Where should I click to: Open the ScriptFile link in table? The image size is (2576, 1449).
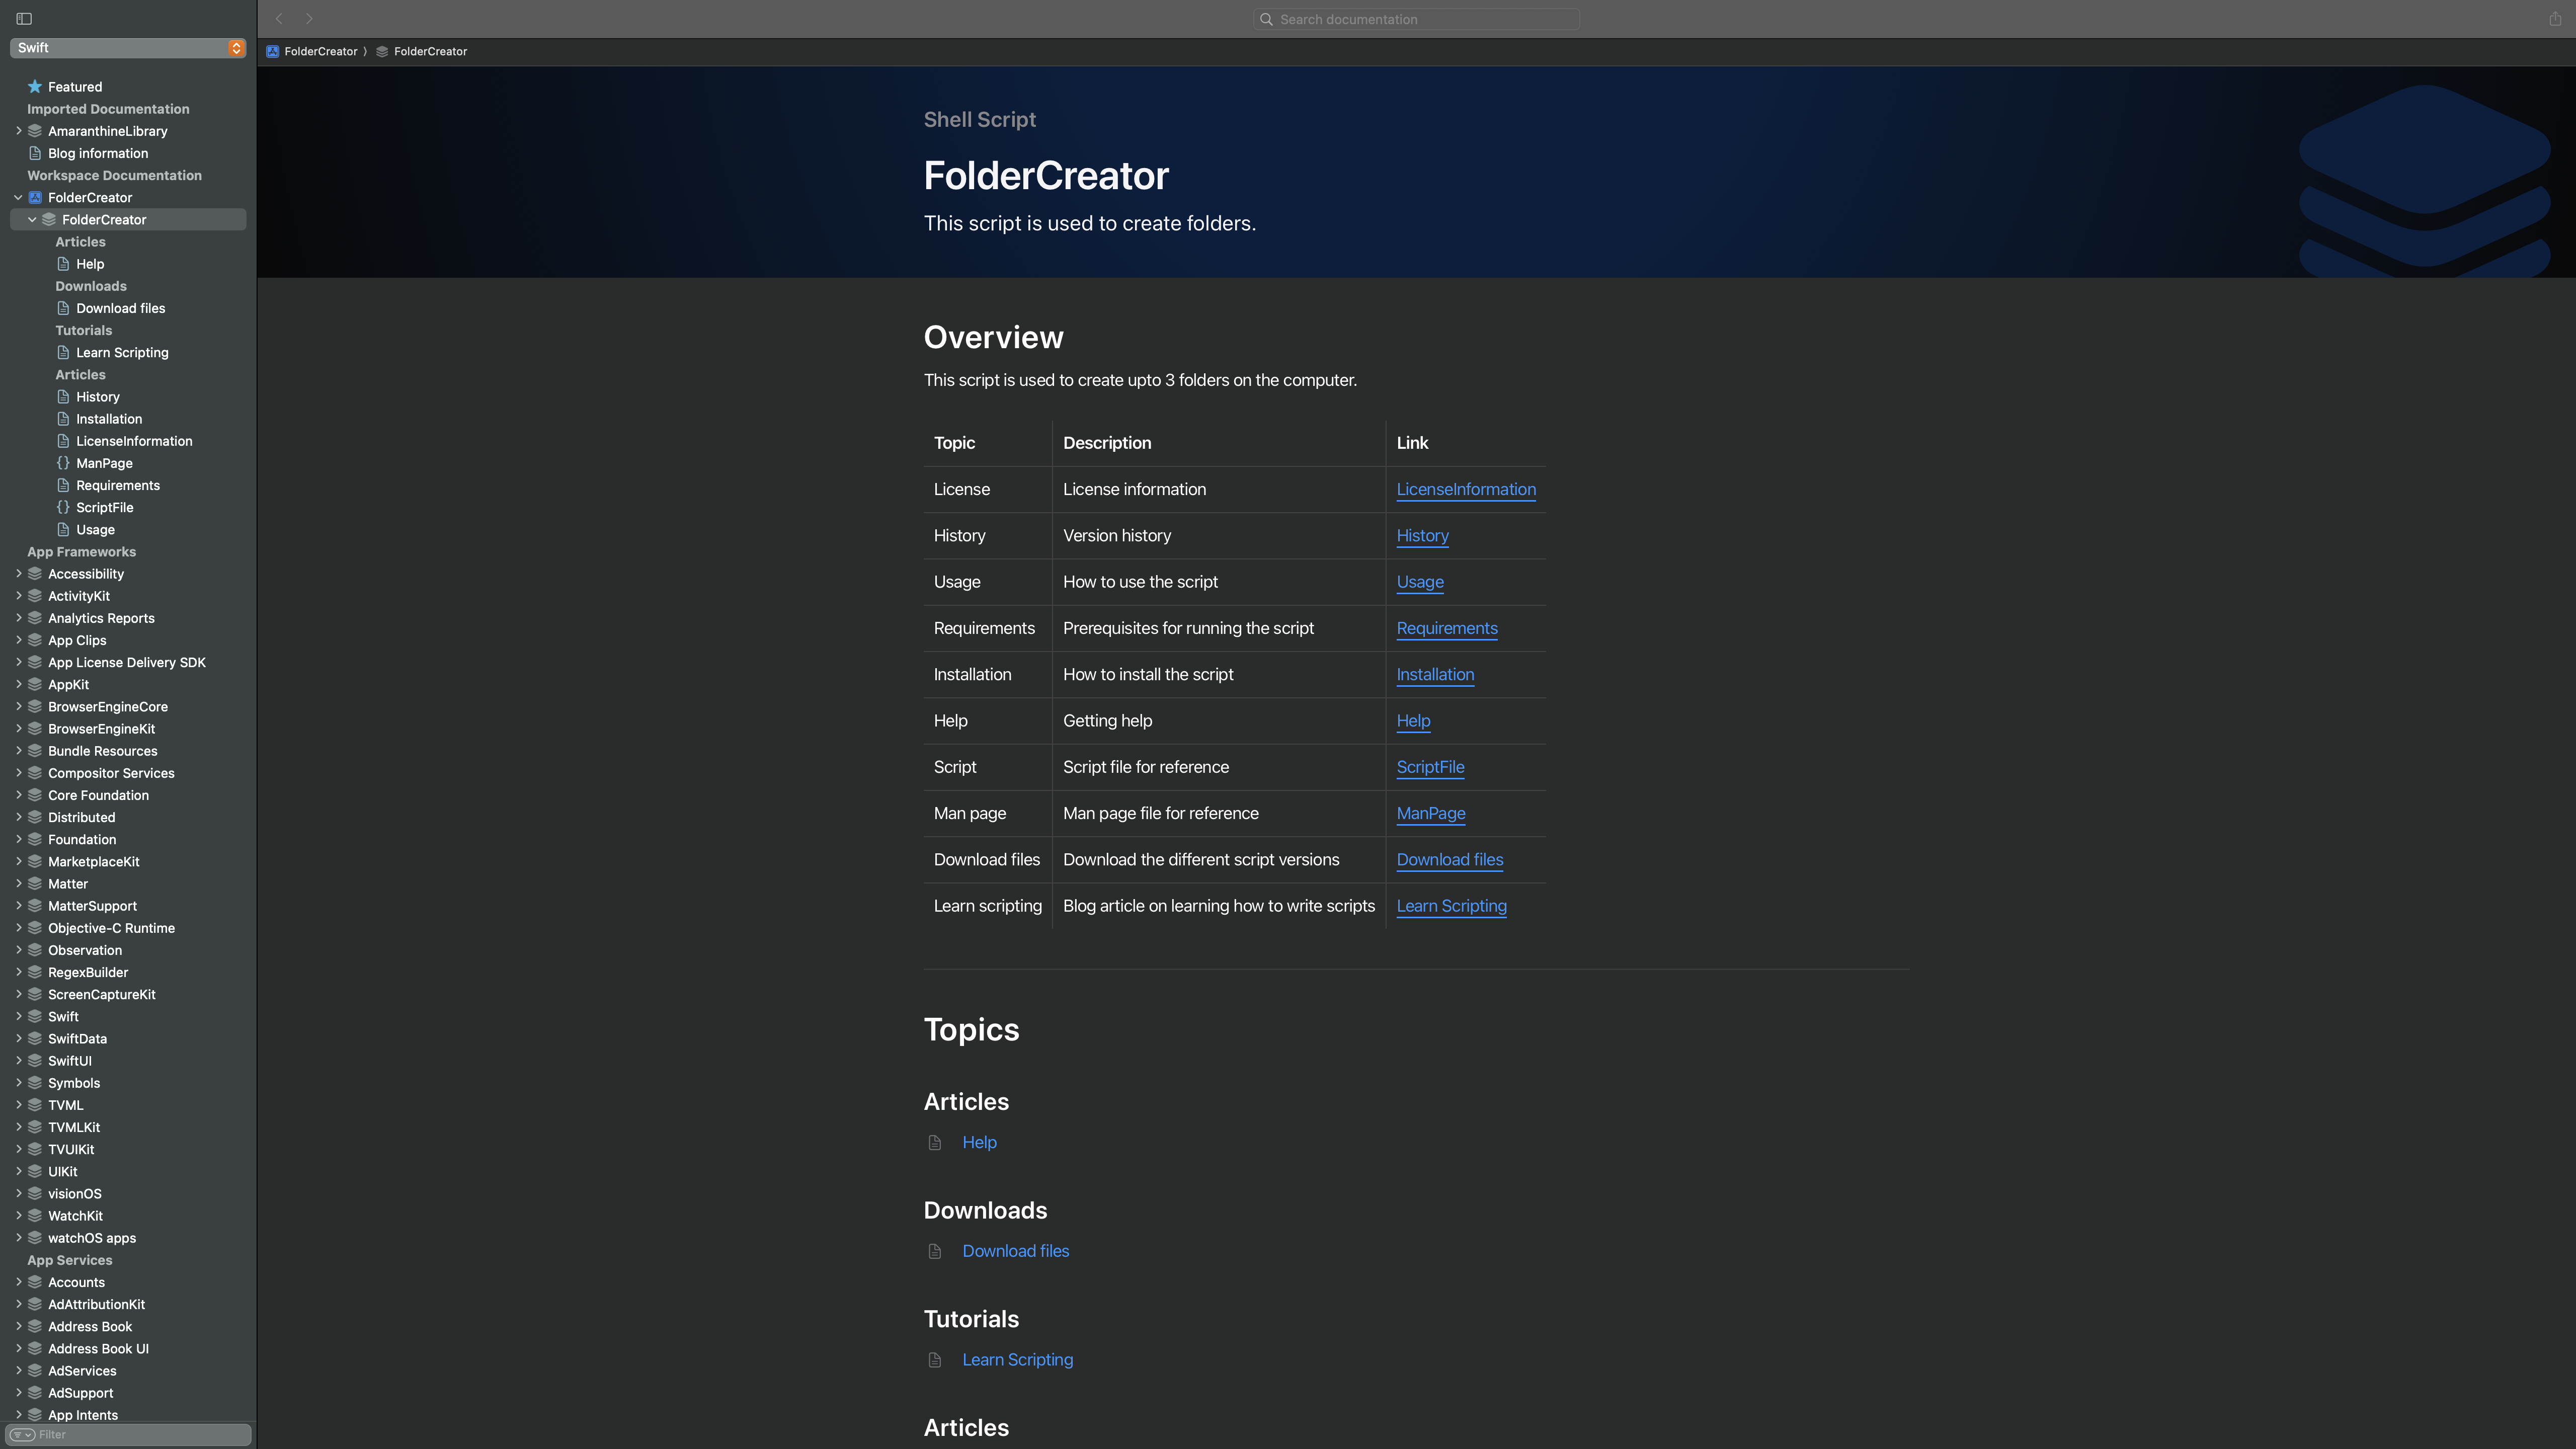[x=1429, y=768]
